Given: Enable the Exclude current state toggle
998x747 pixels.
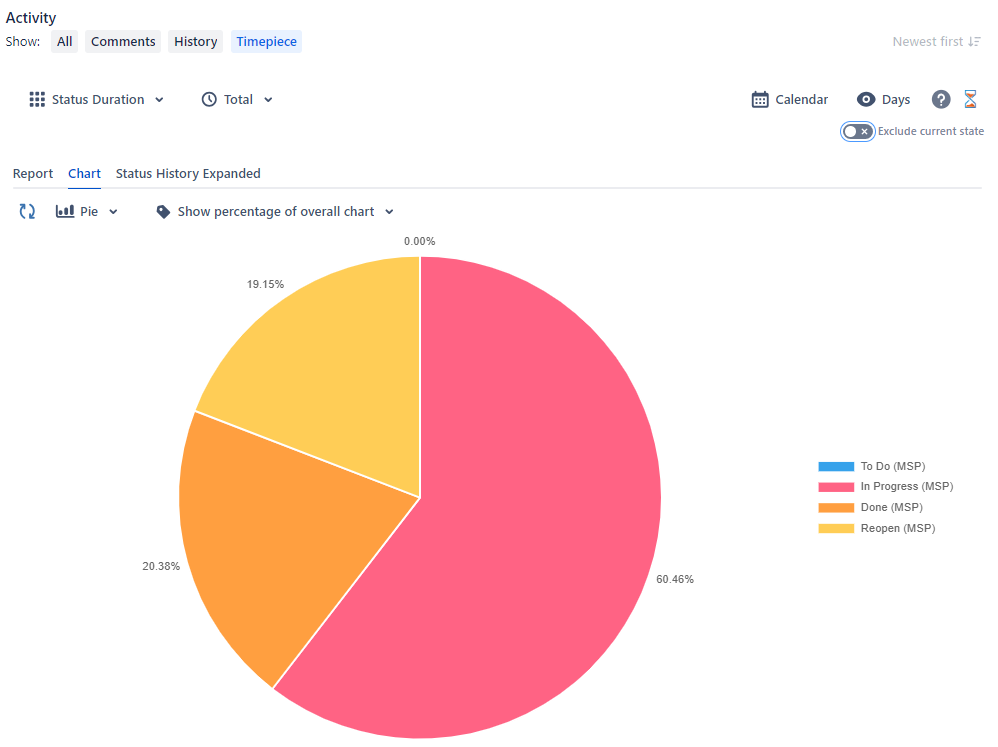Looking at the screenshot, I should 857,131.
